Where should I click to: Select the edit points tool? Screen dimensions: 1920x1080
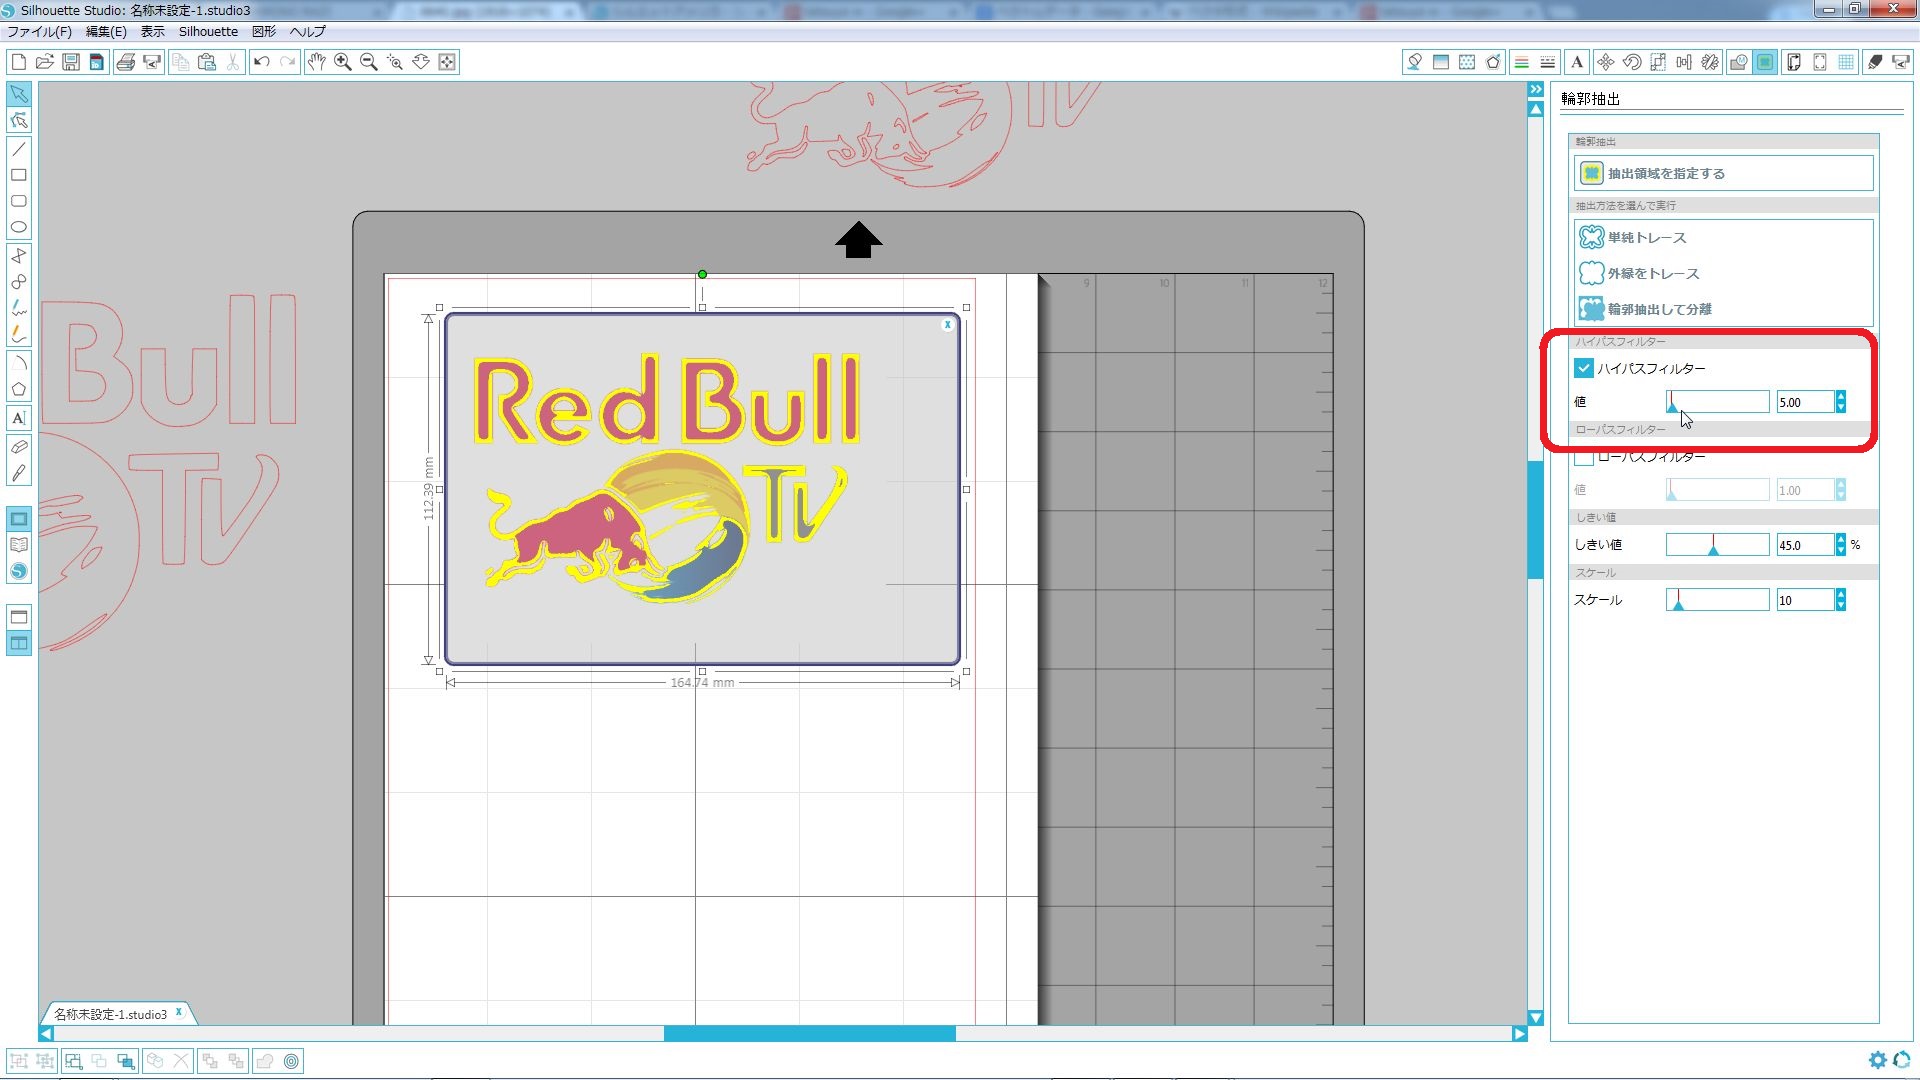[19, 121]
